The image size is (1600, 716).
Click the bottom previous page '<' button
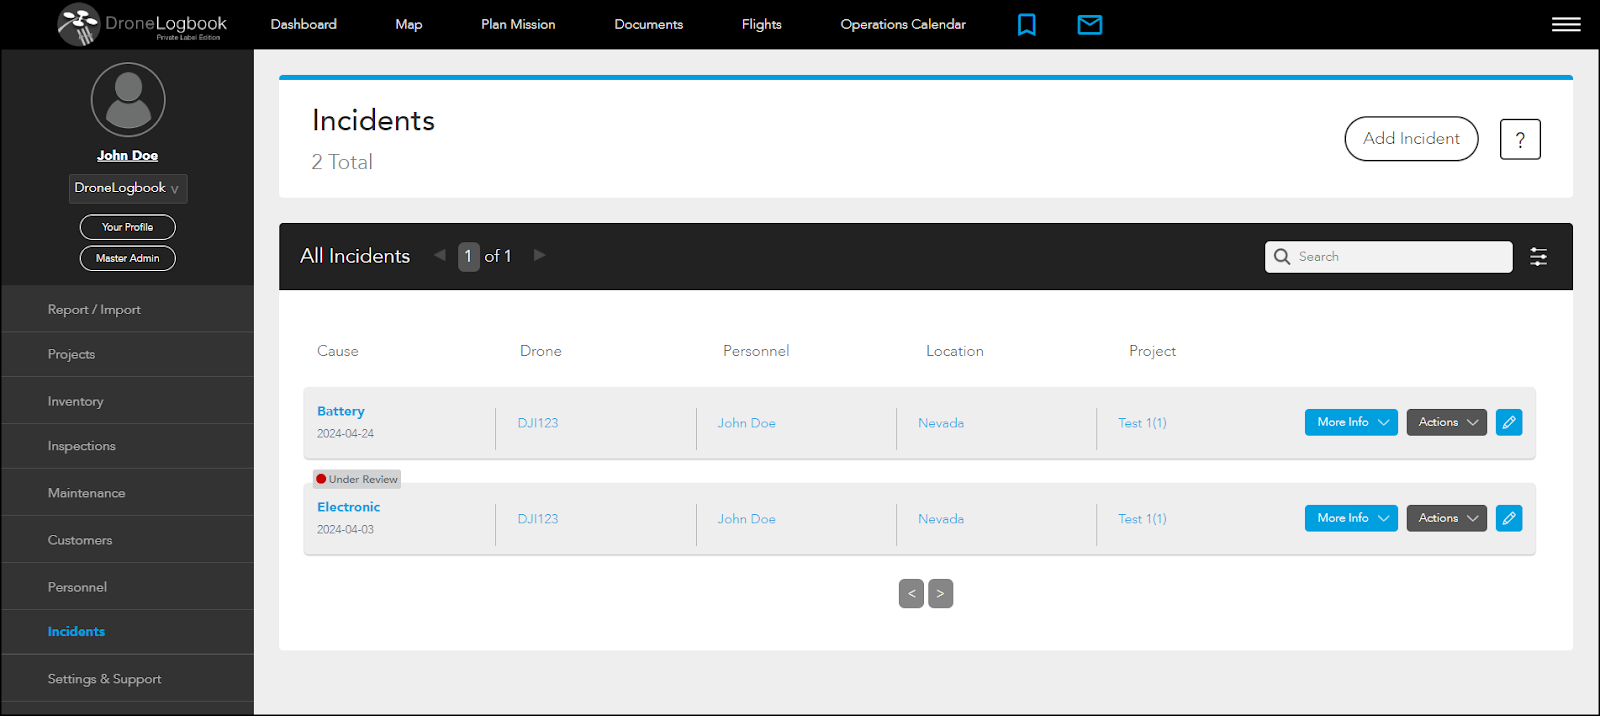[911, 593]
